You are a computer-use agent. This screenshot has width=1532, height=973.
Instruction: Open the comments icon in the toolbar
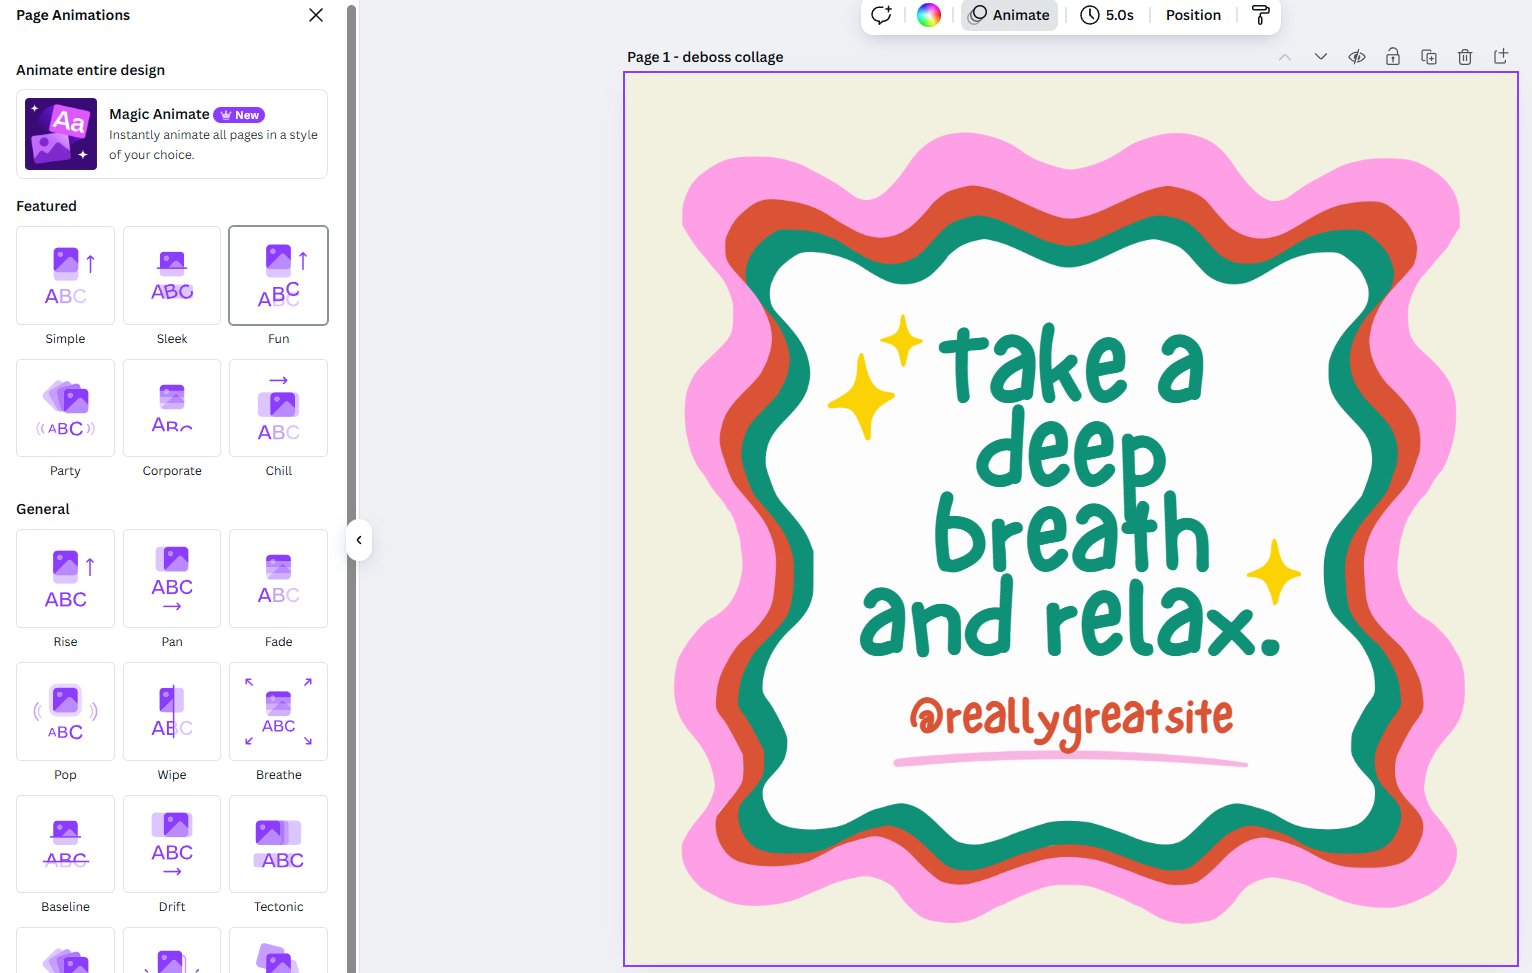point(880,15)
